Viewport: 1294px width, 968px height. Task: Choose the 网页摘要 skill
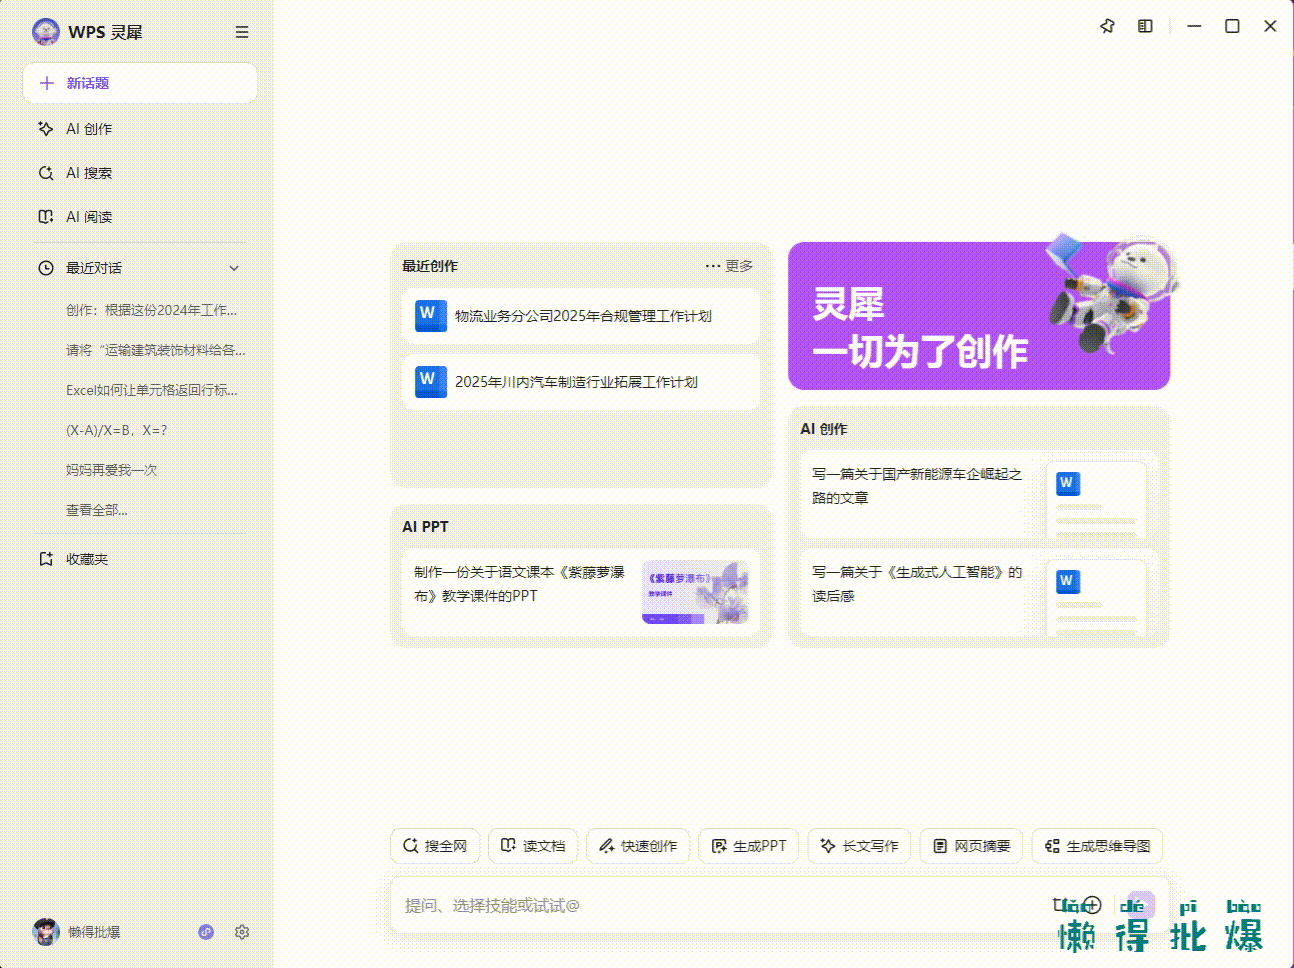coord(971,846)
